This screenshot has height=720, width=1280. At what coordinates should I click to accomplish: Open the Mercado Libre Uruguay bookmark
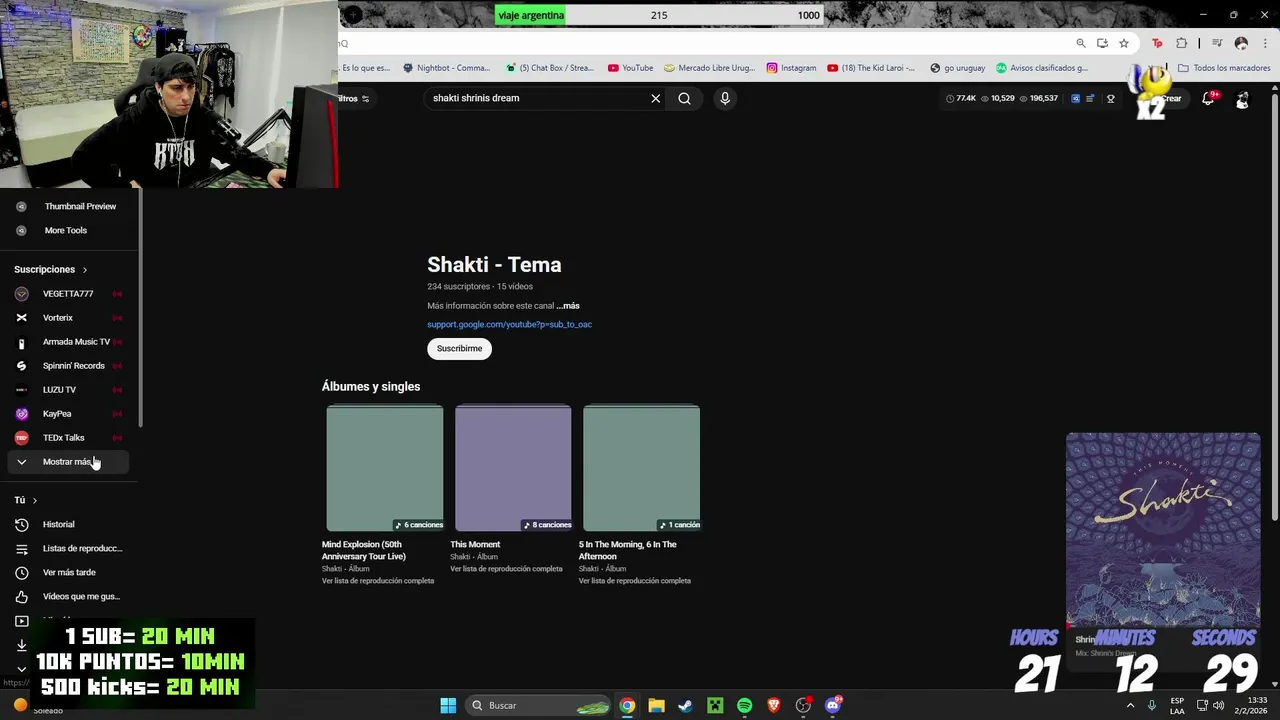point(709,68)
